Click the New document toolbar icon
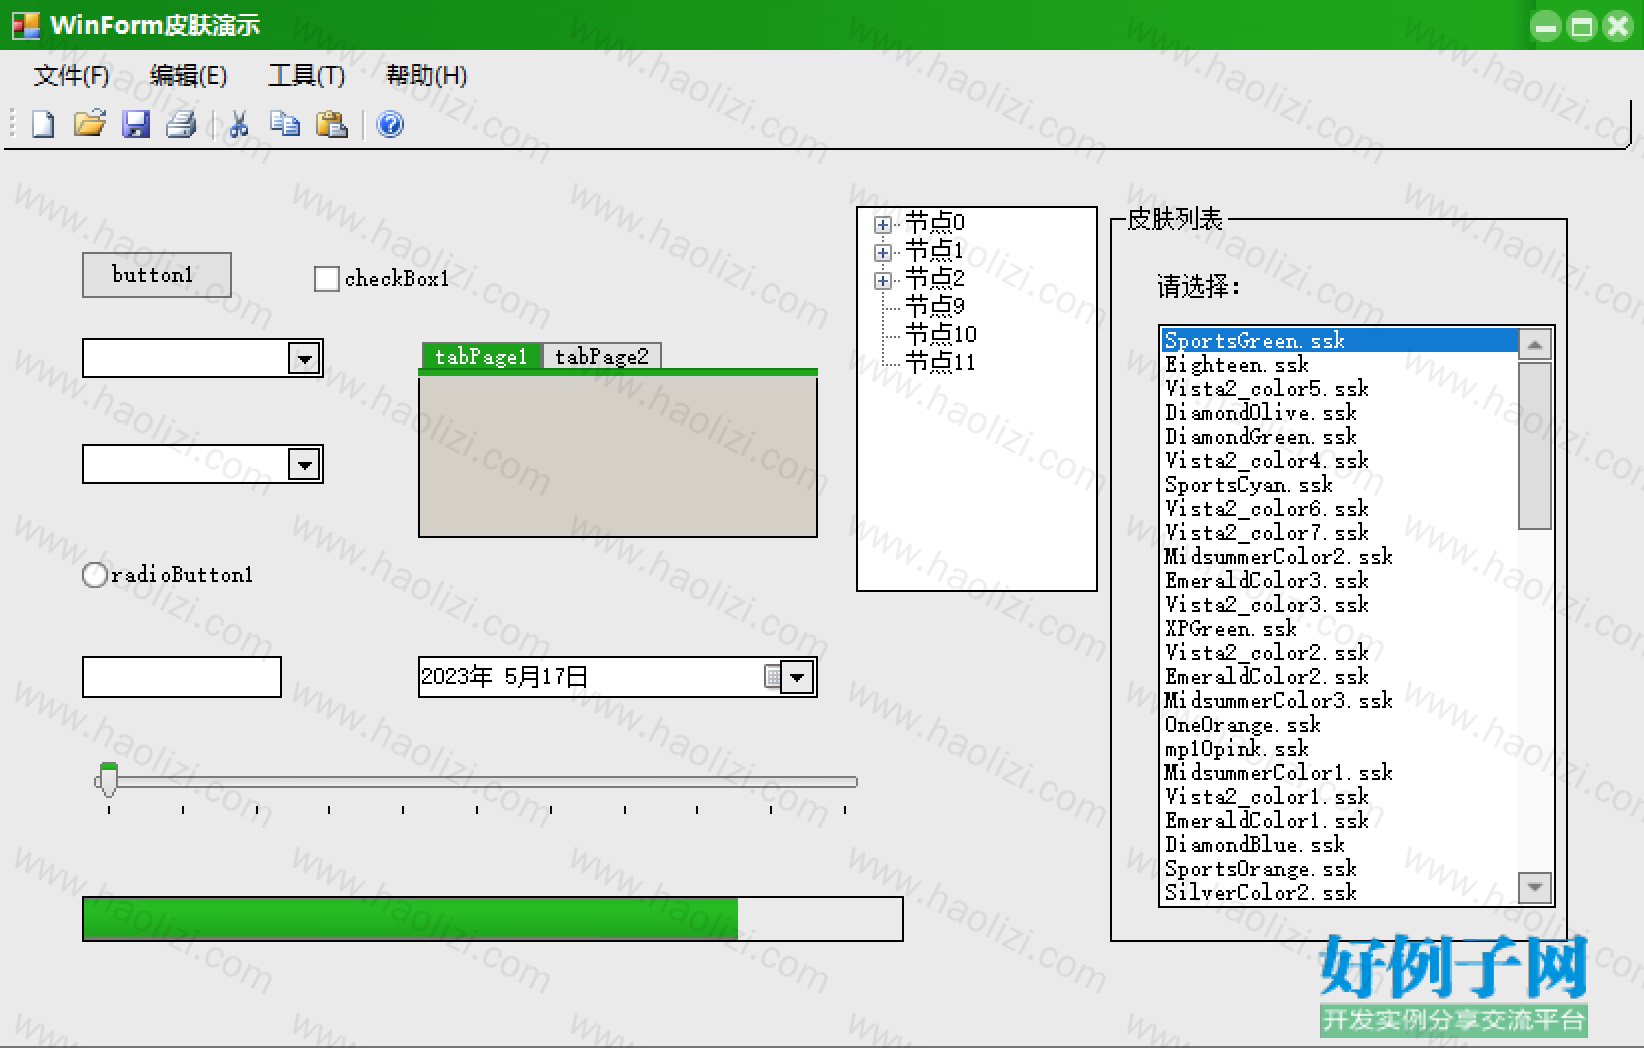The width and height of the screenshot is (1644, 1048). (43, 124)
